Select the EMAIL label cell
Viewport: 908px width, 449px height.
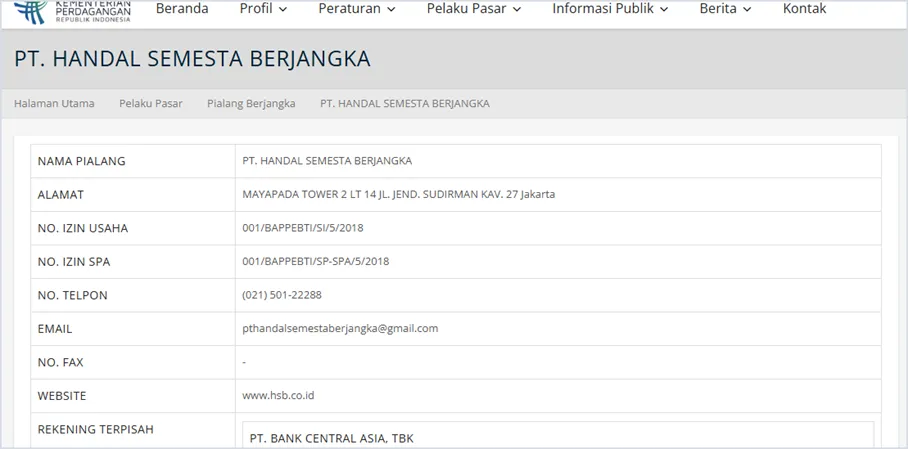[133, 329]
